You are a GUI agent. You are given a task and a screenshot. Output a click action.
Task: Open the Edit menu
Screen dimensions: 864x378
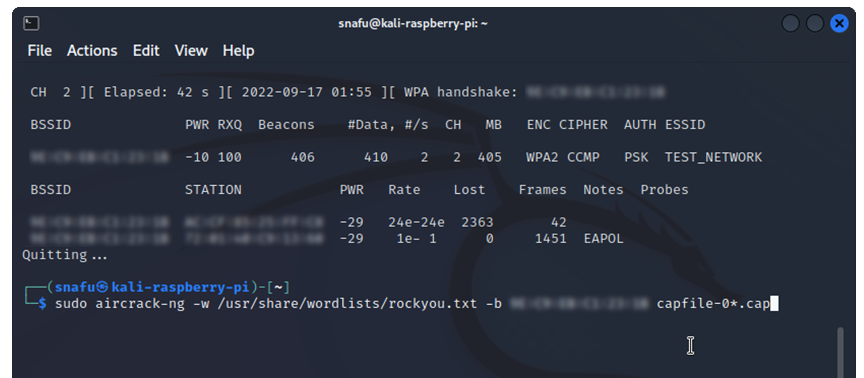146,51
